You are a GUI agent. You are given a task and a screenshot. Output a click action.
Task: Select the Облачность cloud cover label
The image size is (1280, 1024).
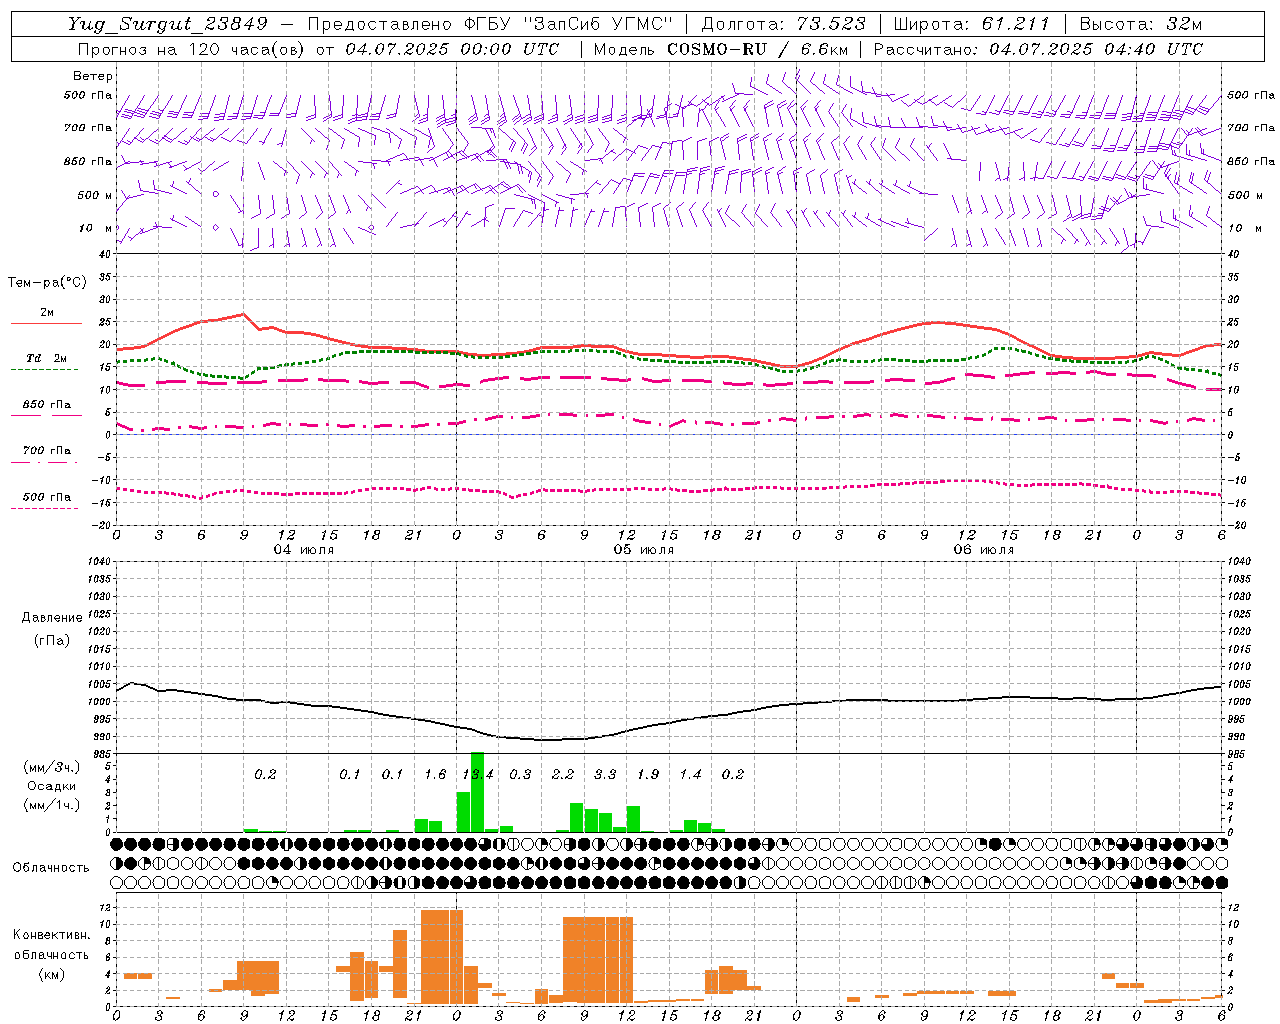(x=51, y=868)
